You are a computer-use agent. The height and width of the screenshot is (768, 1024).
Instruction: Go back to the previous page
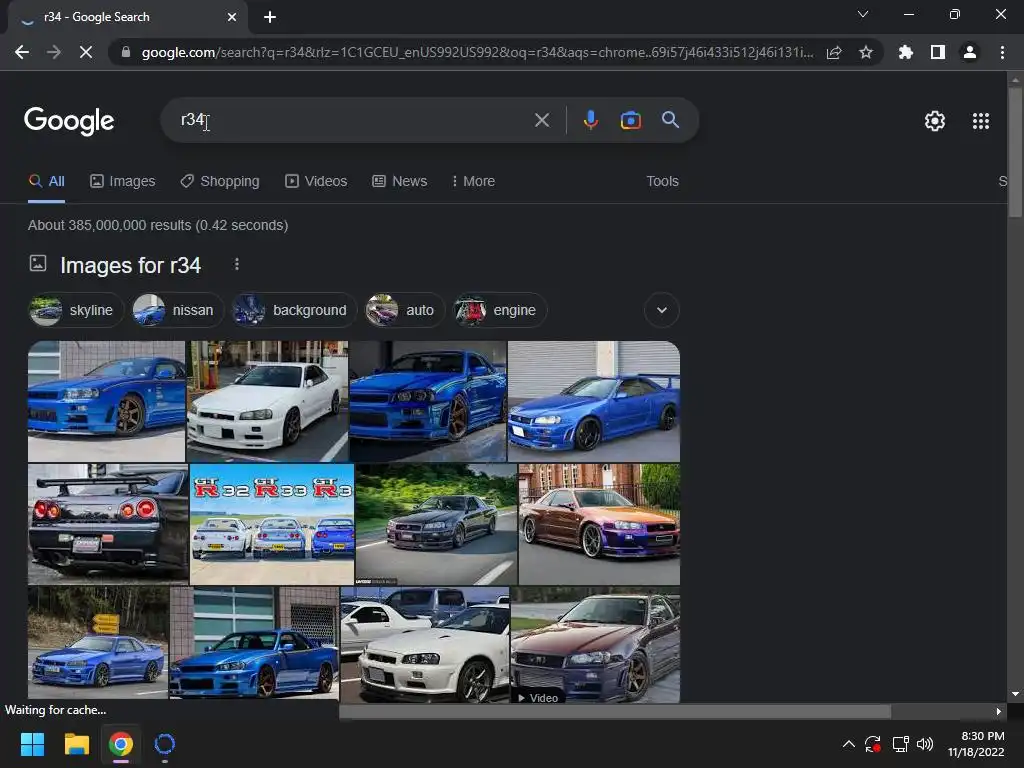(22, 52)
